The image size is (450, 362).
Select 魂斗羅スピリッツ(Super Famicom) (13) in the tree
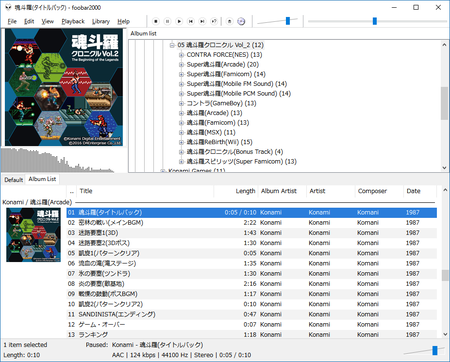241,161
